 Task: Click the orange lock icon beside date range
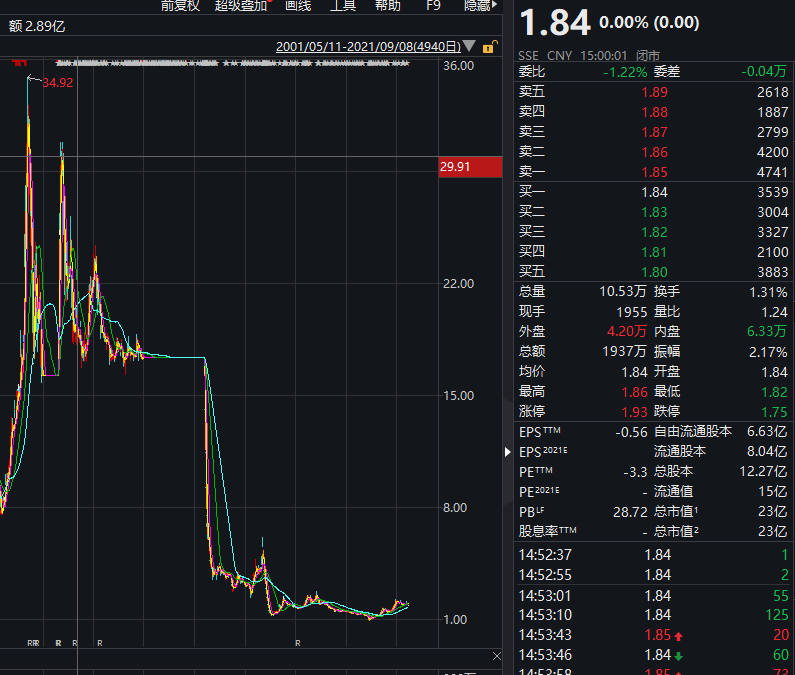[x=489, y=47]
